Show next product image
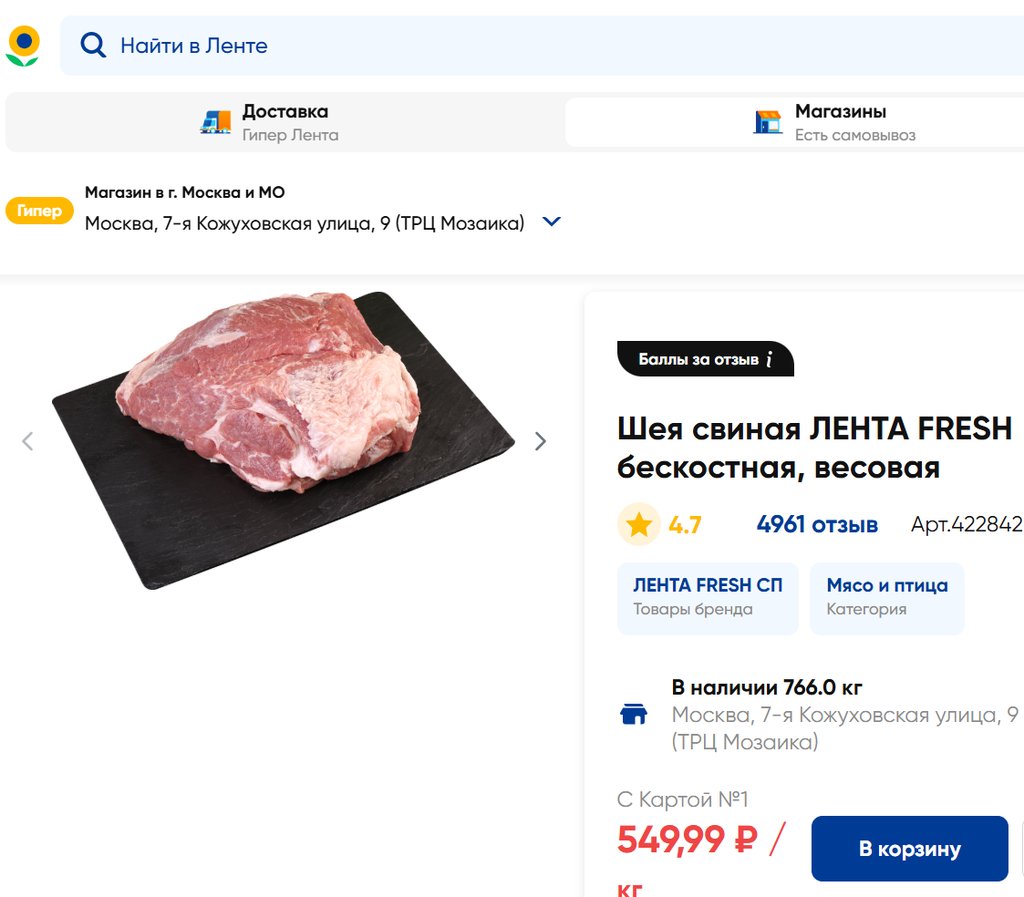This screenshot has width=1024, height=897. [x=540, y=441]
